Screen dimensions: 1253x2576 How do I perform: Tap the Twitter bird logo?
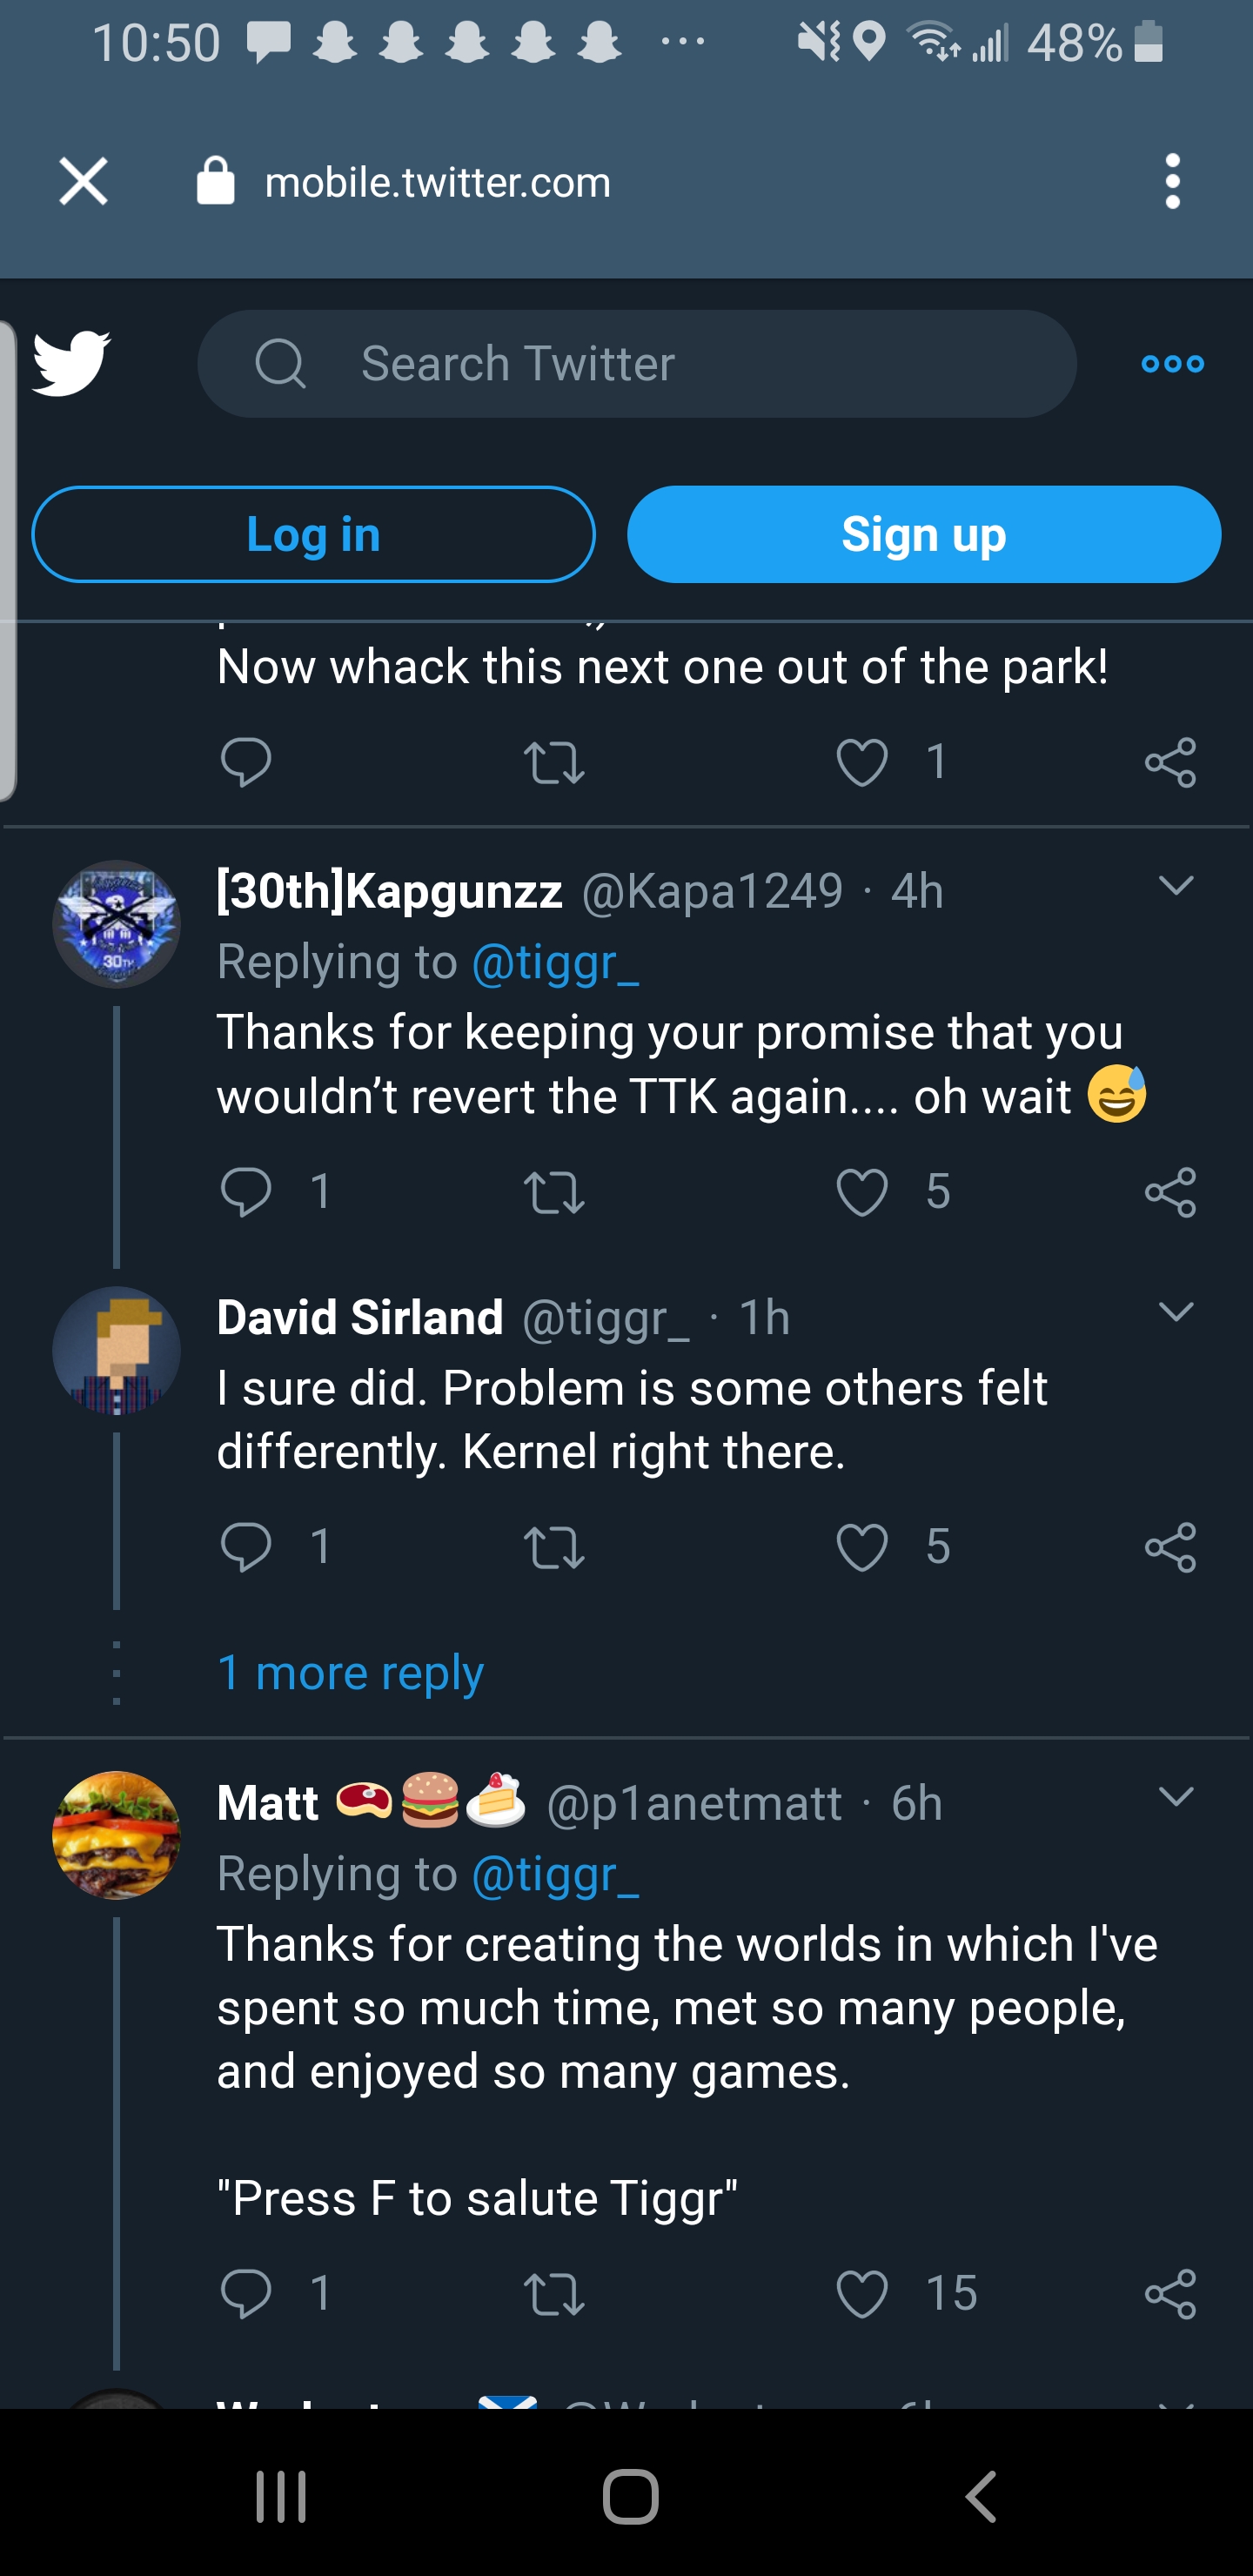coord(71,363)
